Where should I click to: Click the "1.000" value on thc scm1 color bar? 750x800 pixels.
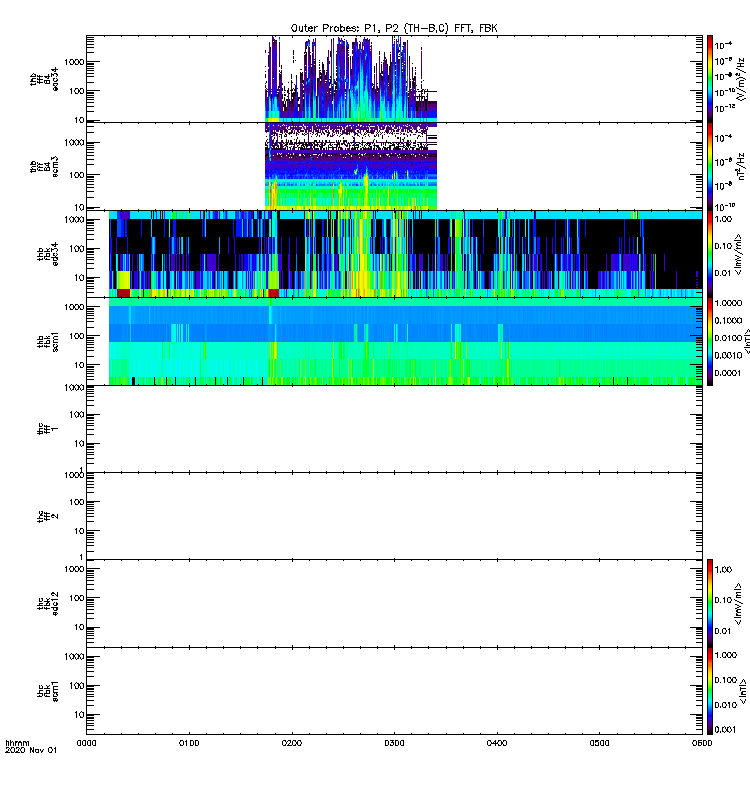tap(726, 655)
